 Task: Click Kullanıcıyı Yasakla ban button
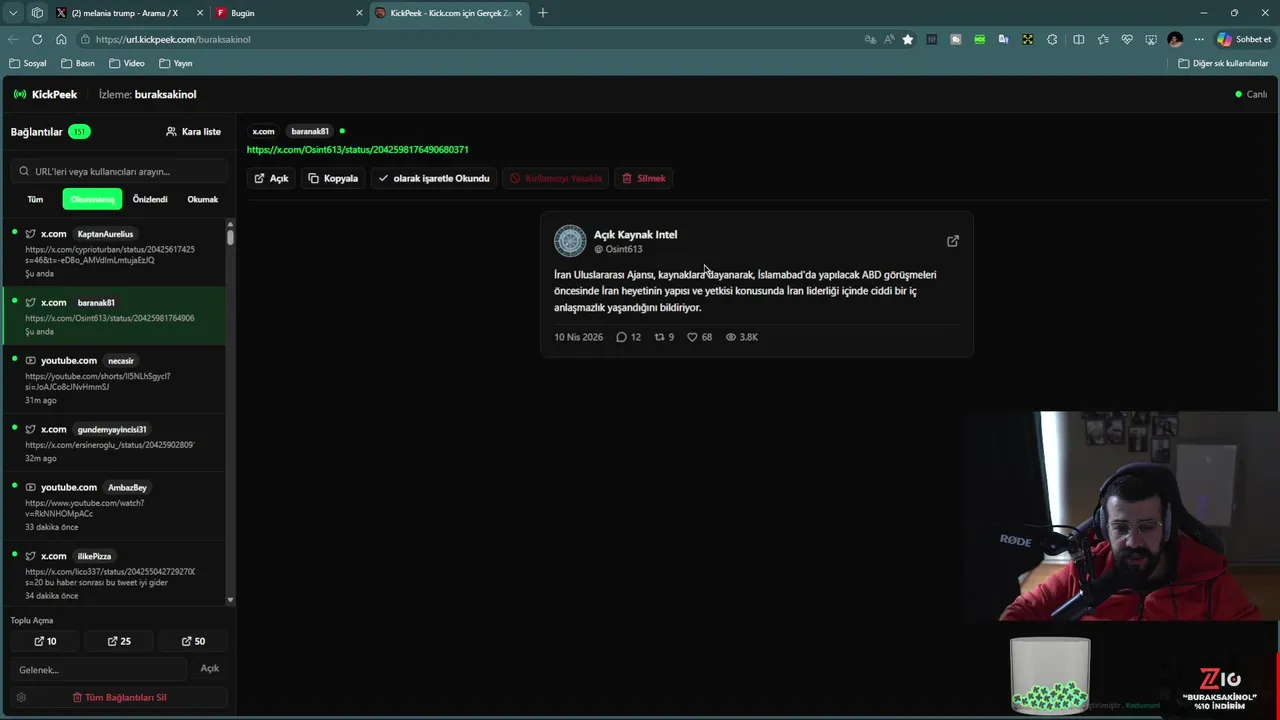coord(556,178)
